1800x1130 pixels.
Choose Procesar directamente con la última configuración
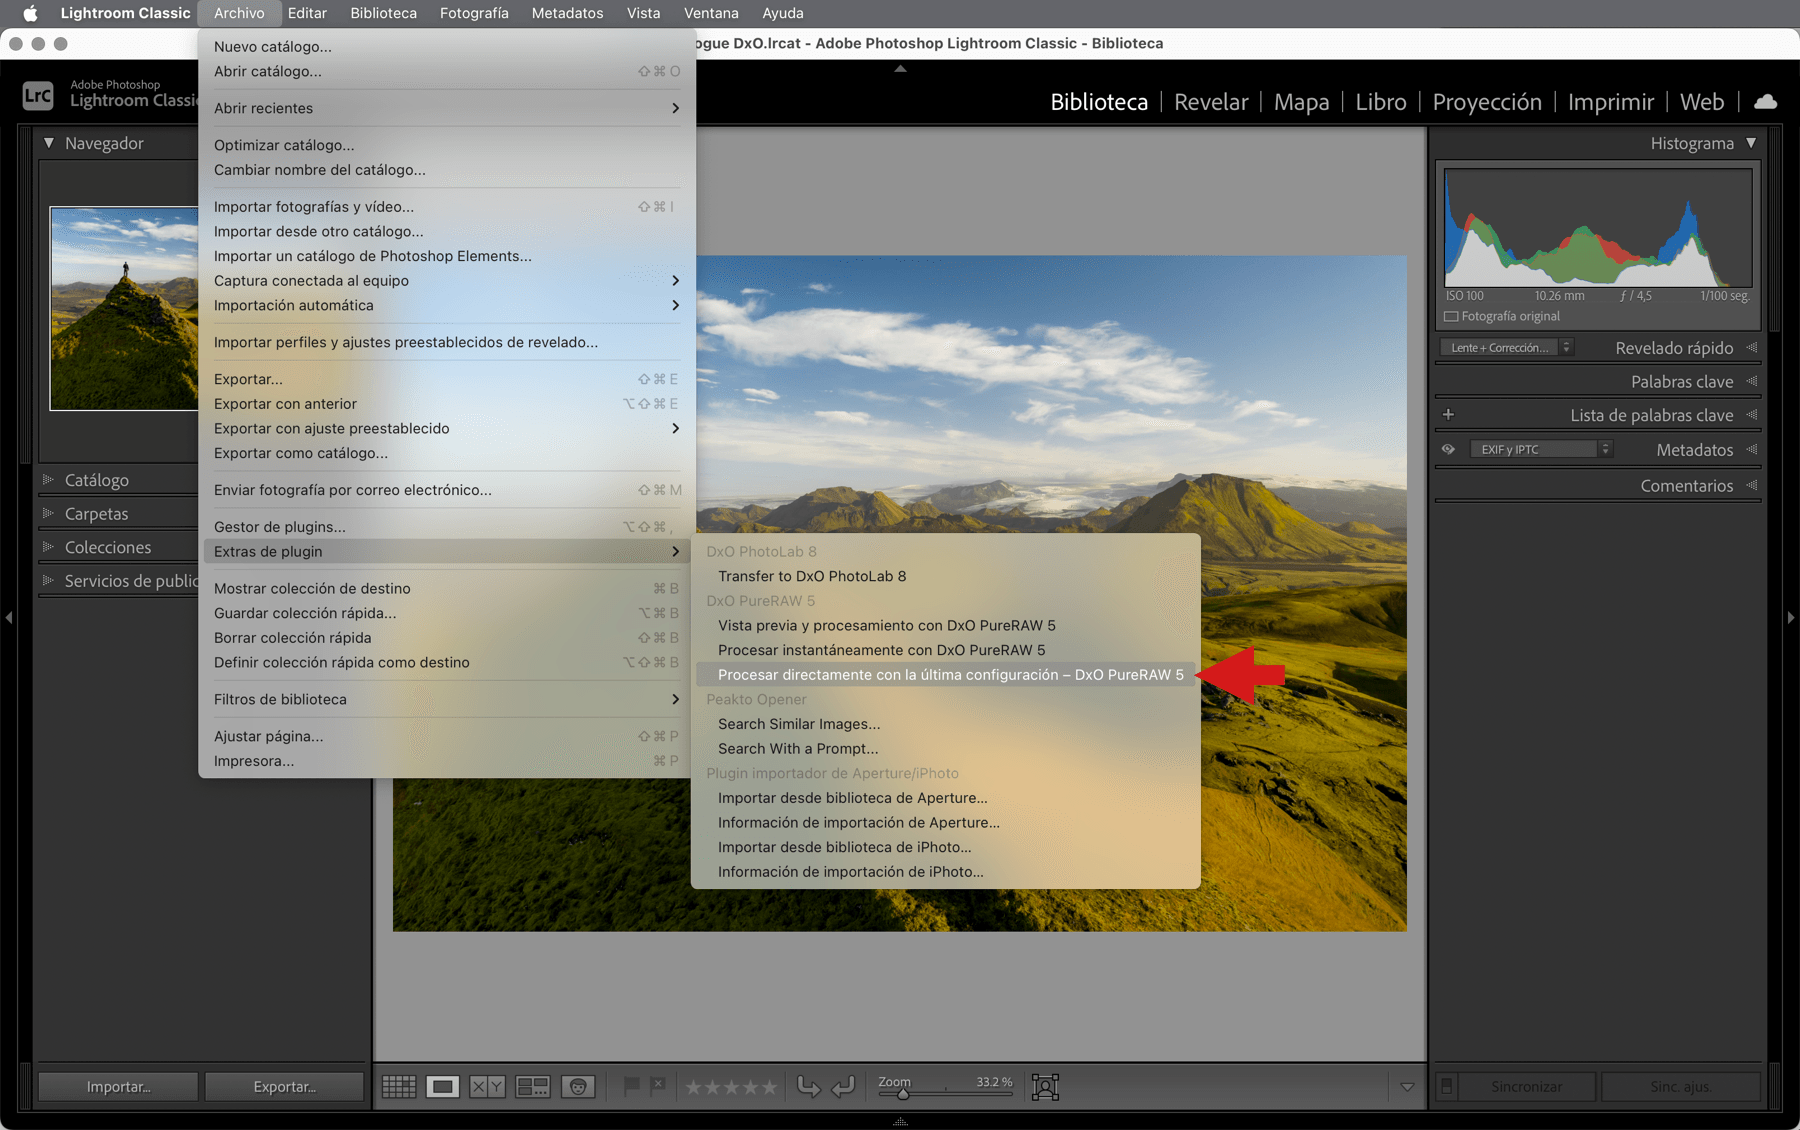tap(945, 674)
